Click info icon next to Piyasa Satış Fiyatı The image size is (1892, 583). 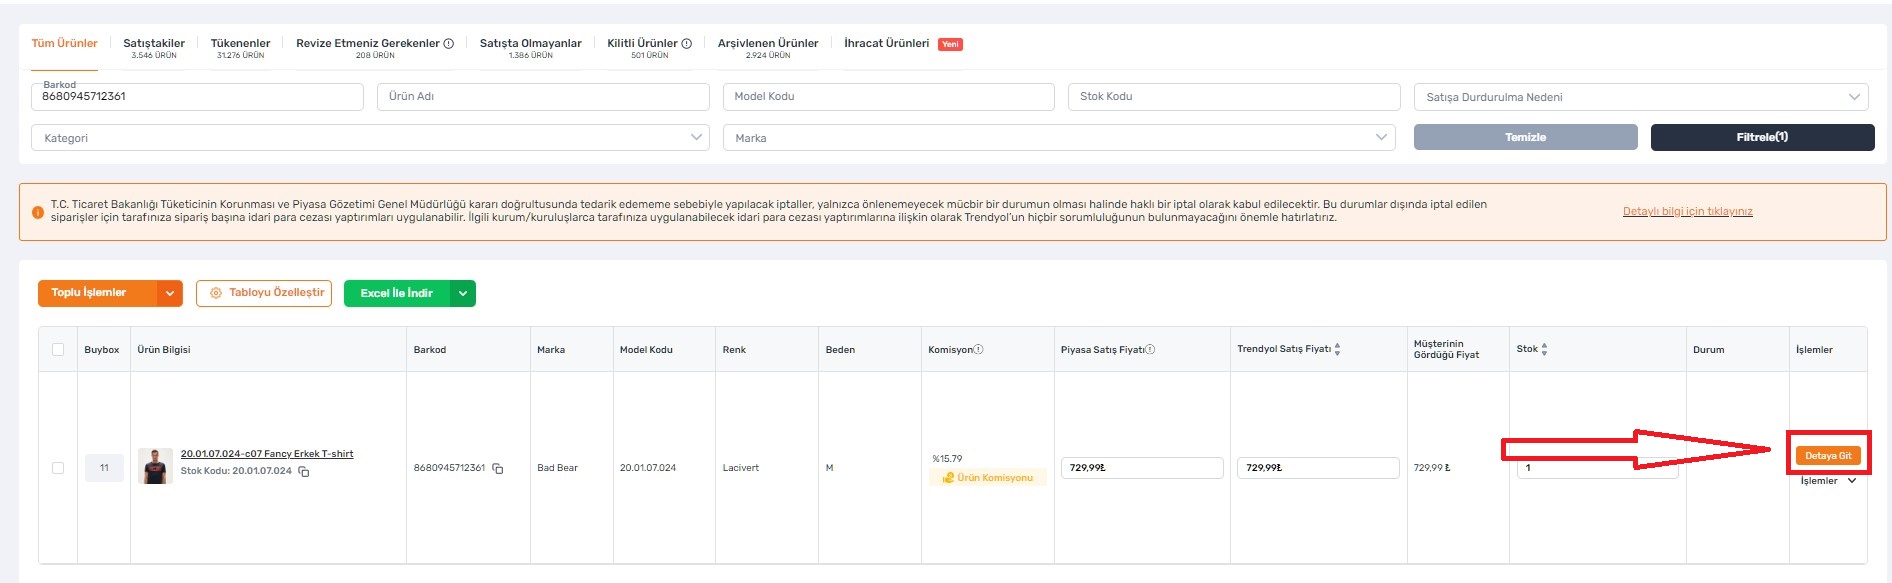click(1150, 349)
